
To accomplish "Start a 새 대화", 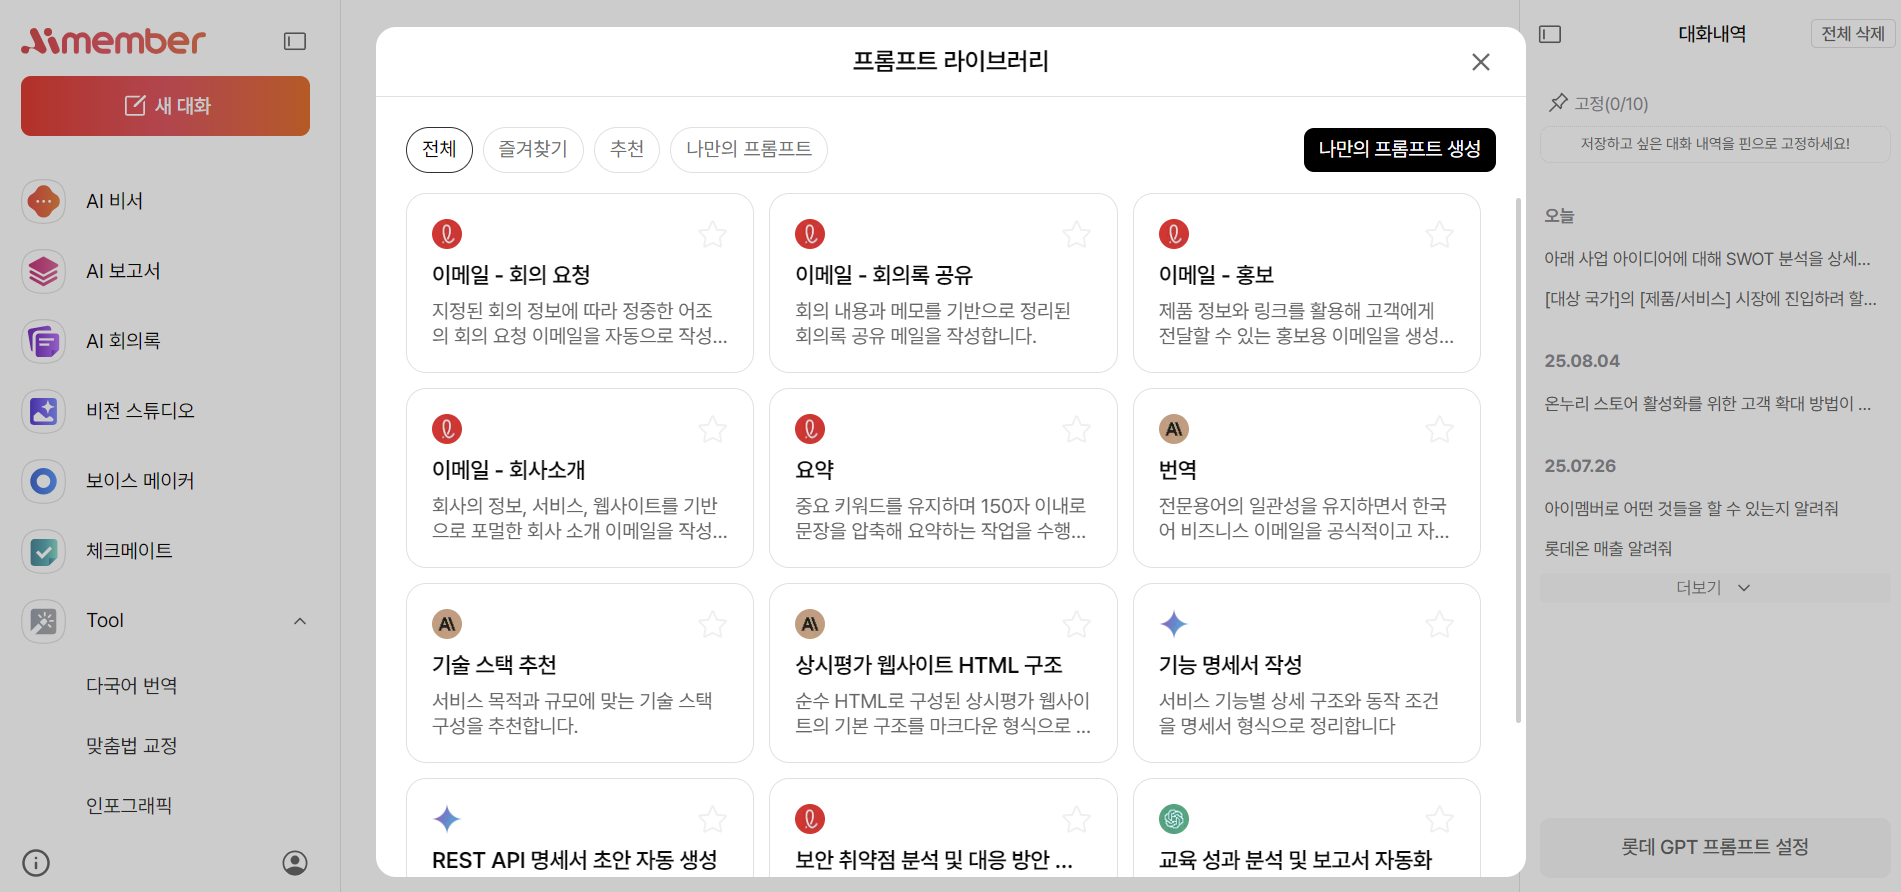I will pyautogui.click(x=165, y=106).
